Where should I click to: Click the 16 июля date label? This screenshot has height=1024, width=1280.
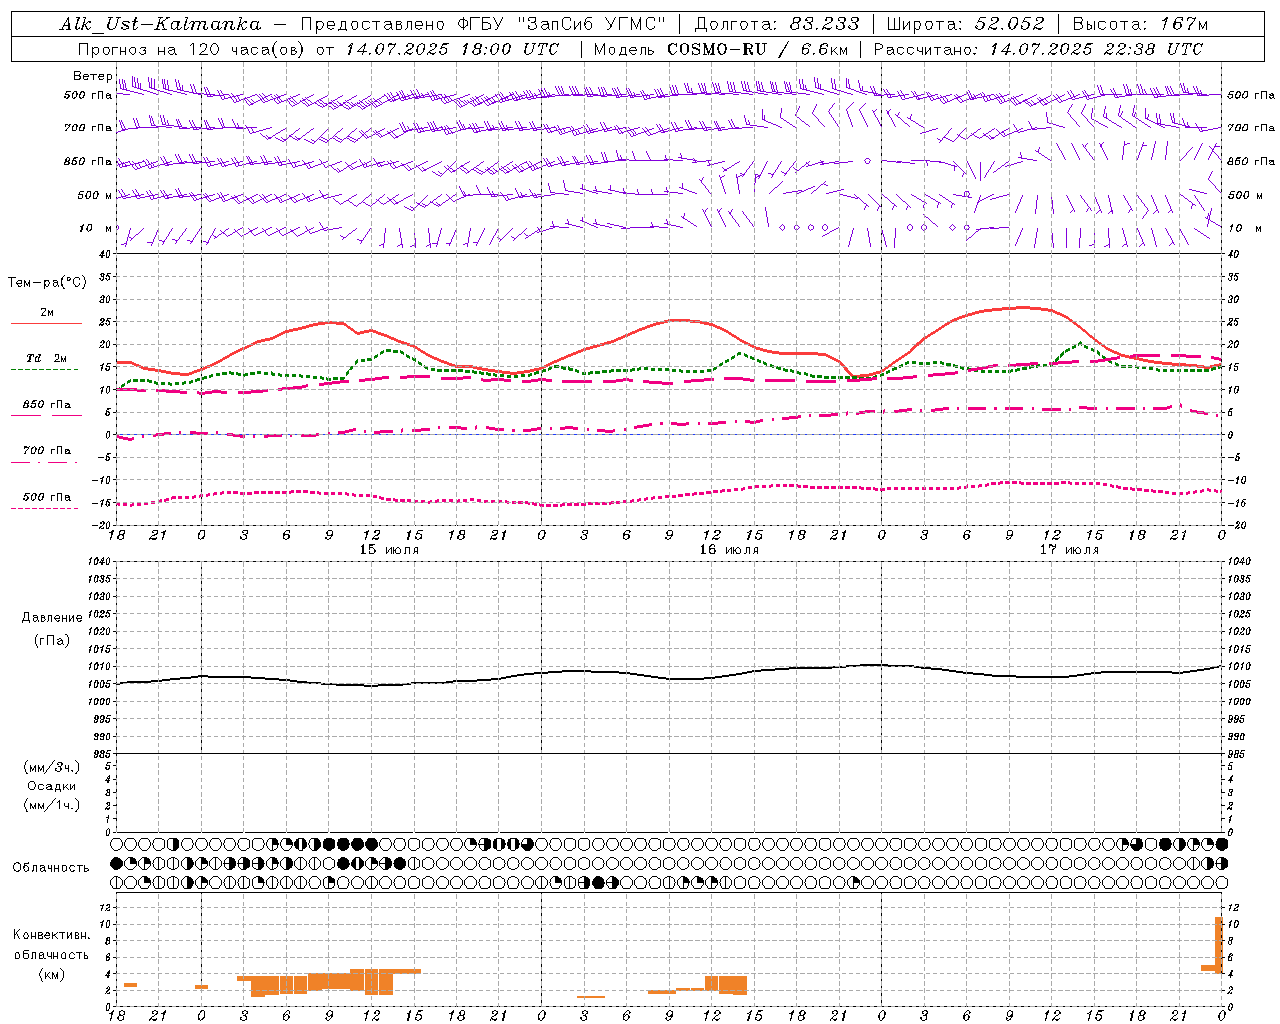(729, 550)
